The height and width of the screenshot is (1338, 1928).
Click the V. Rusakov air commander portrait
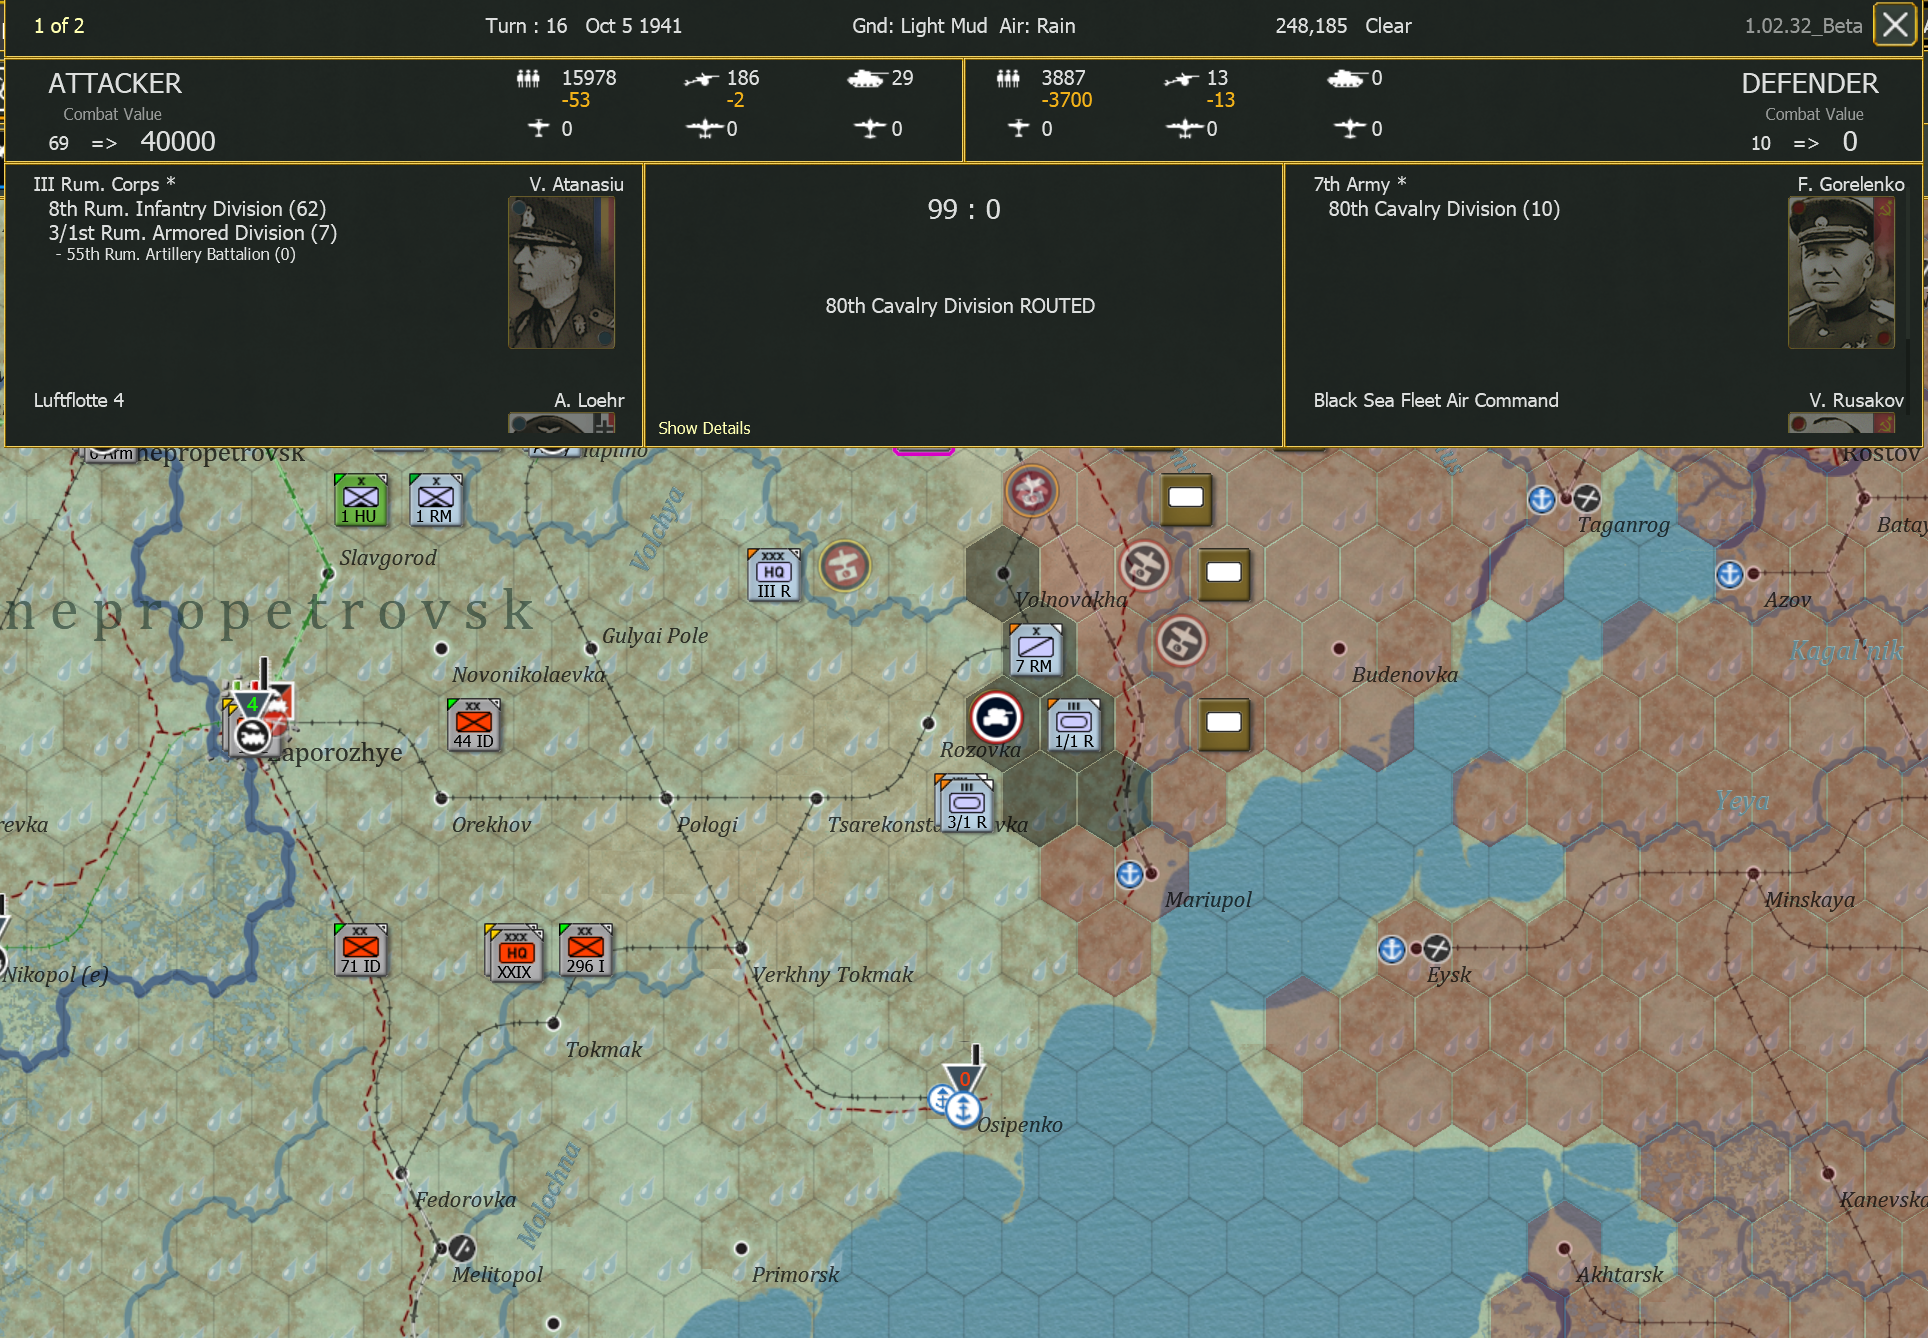click(x=1841, y=423)
